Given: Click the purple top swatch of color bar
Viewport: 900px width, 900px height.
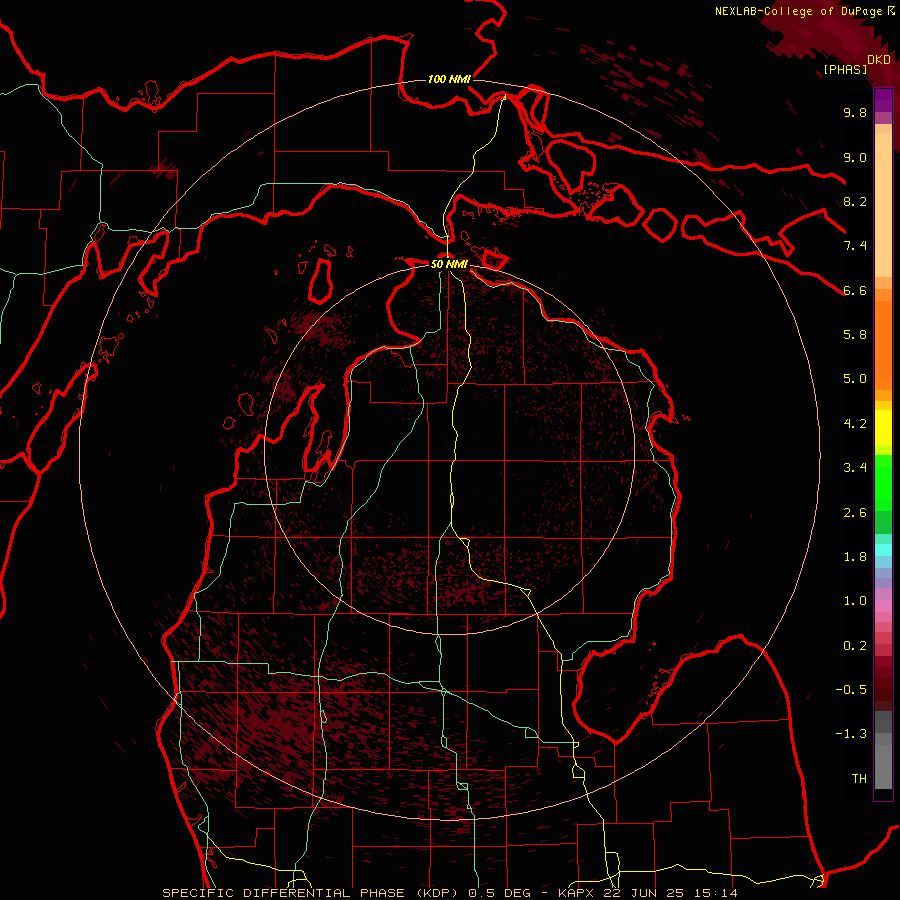Looking at the screenshot, I should tap(883, 100).
